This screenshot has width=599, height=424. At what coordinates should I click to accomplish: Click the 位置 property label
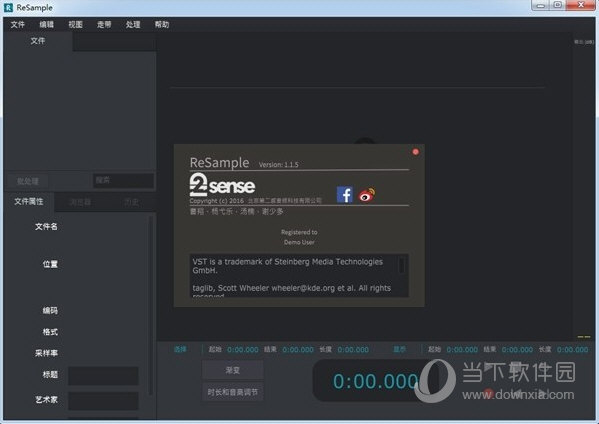pos(50,264)
